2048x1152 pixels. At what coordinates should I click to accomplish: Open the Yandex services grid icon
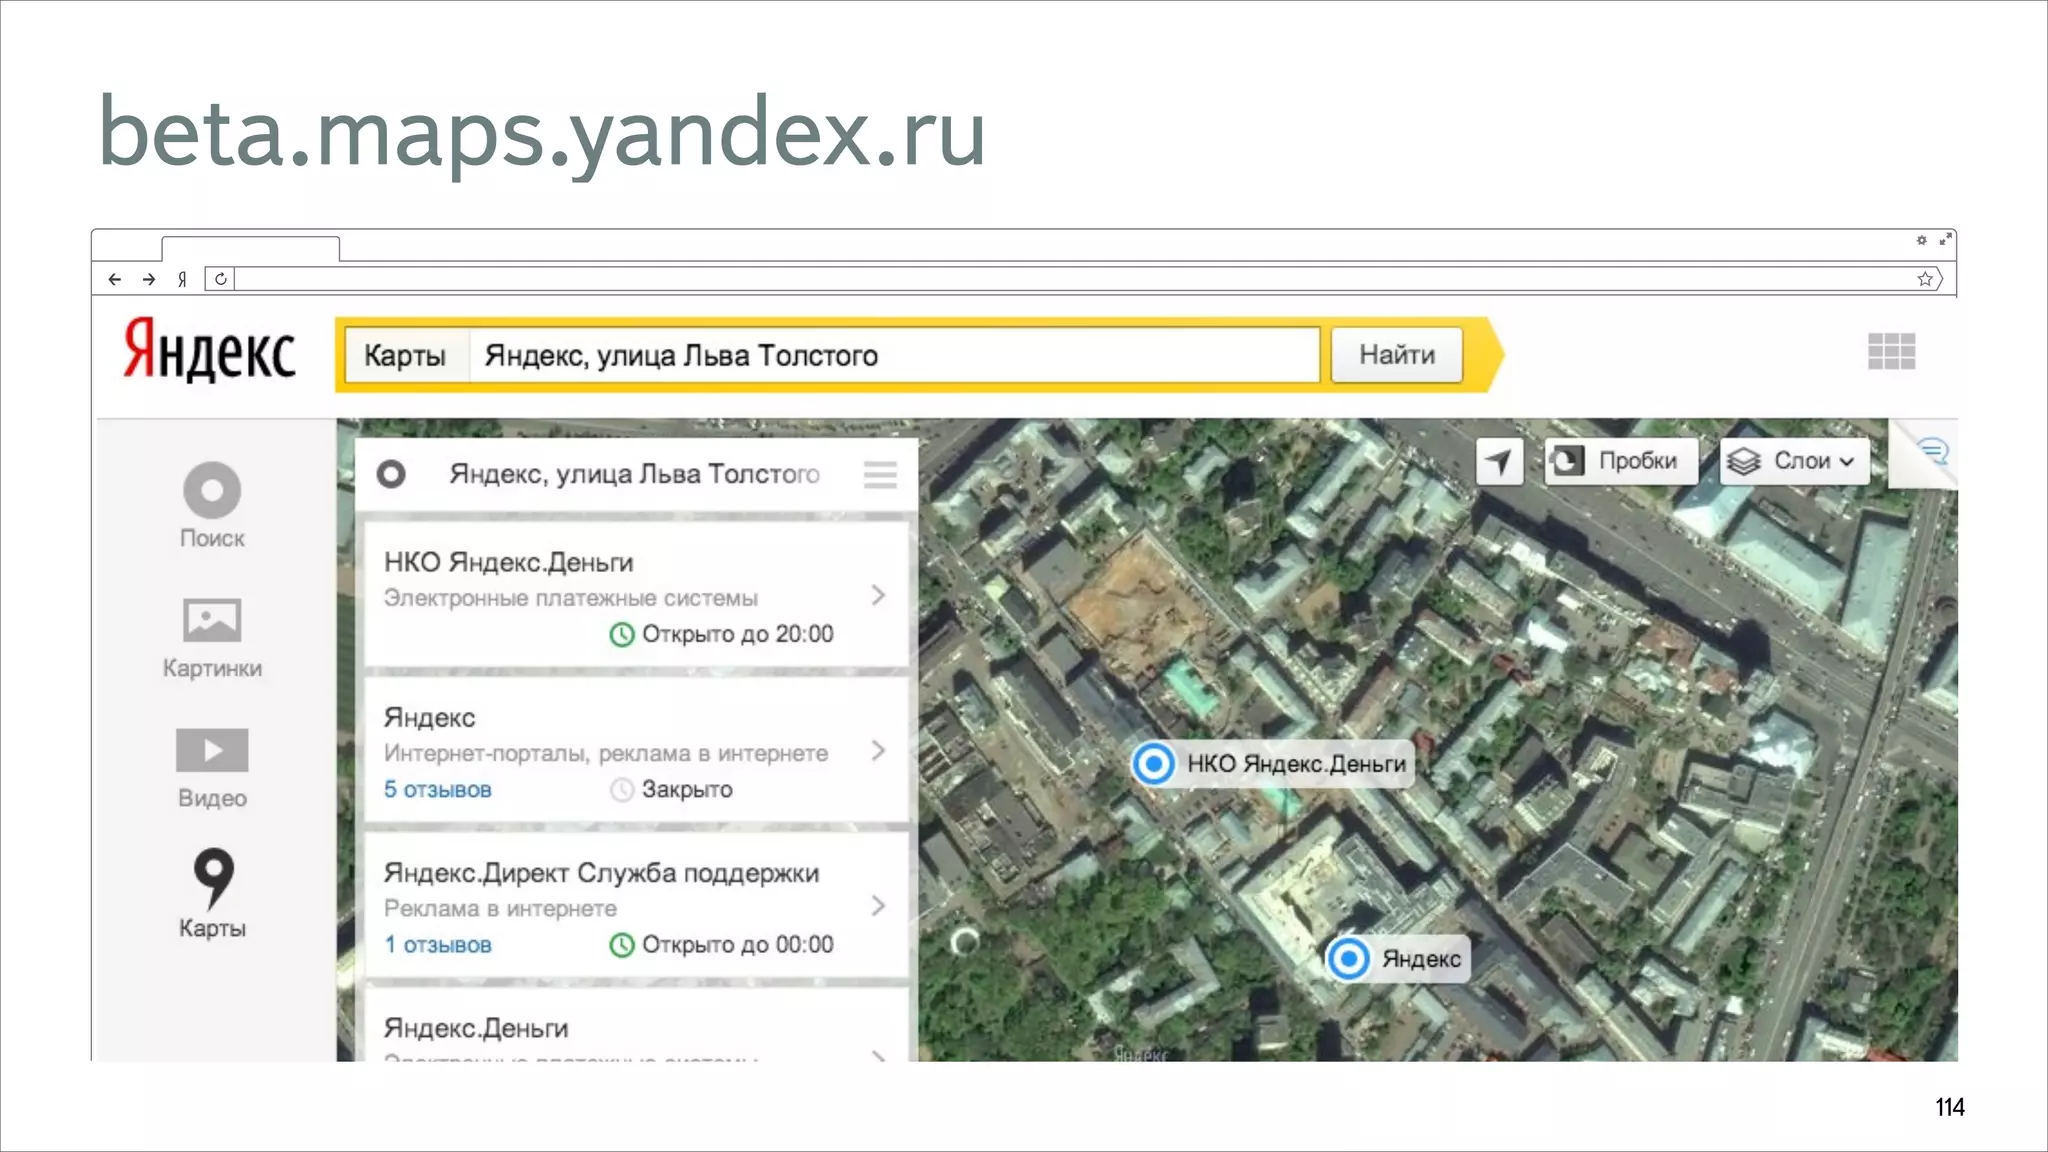(x=1891, y=351)
